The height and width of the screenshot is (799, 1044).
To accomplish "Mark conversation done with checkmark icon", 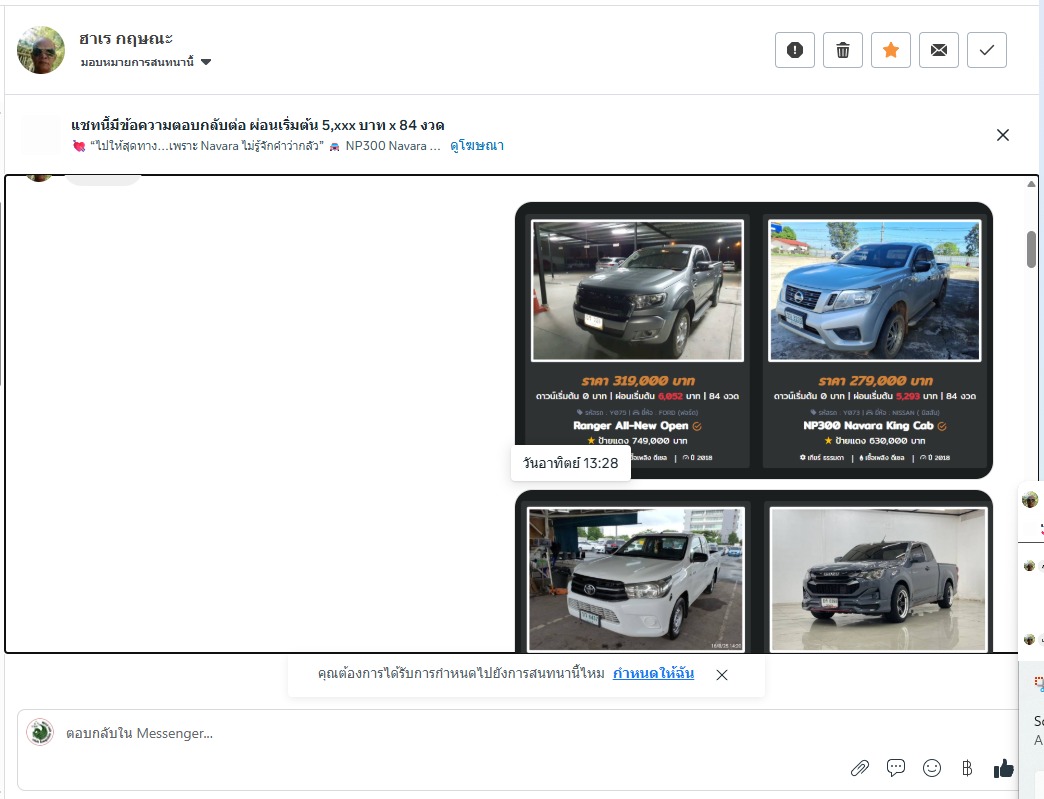I will [986, 50].
